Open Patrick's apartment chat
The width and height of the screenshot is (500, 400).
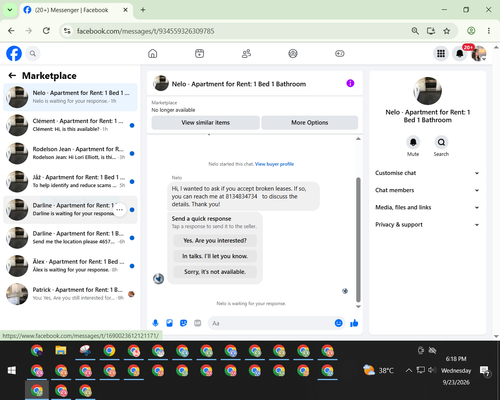coord(70,294)
